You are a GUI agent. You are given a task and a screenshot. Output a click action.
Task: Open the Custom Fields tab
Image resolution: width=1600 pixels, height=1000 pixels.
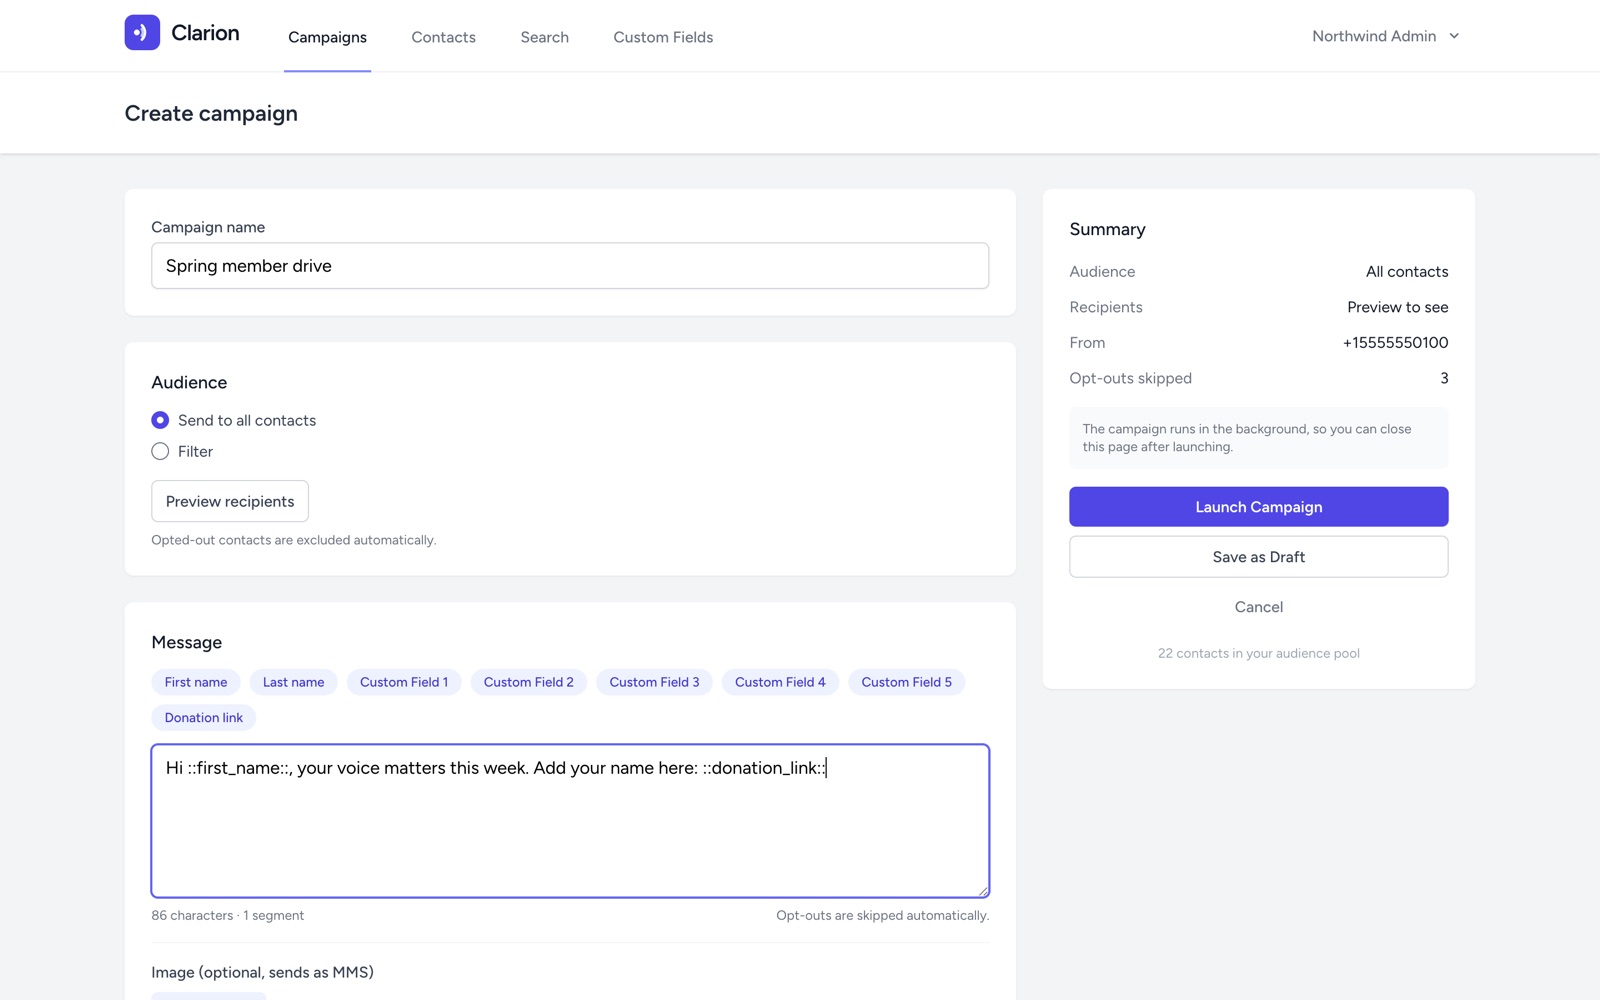point(663,37)
